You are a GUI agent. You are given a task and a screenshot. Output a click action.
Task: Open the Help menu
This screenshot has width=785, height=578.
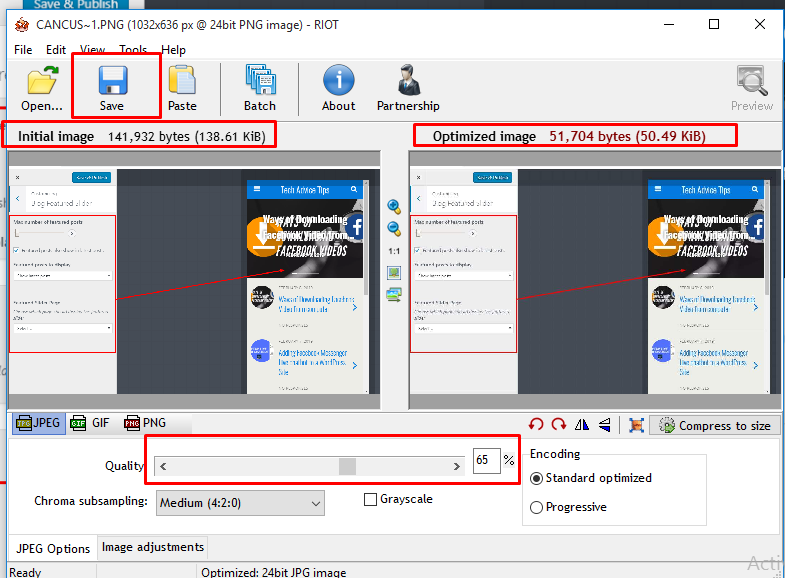click(173, 50)
